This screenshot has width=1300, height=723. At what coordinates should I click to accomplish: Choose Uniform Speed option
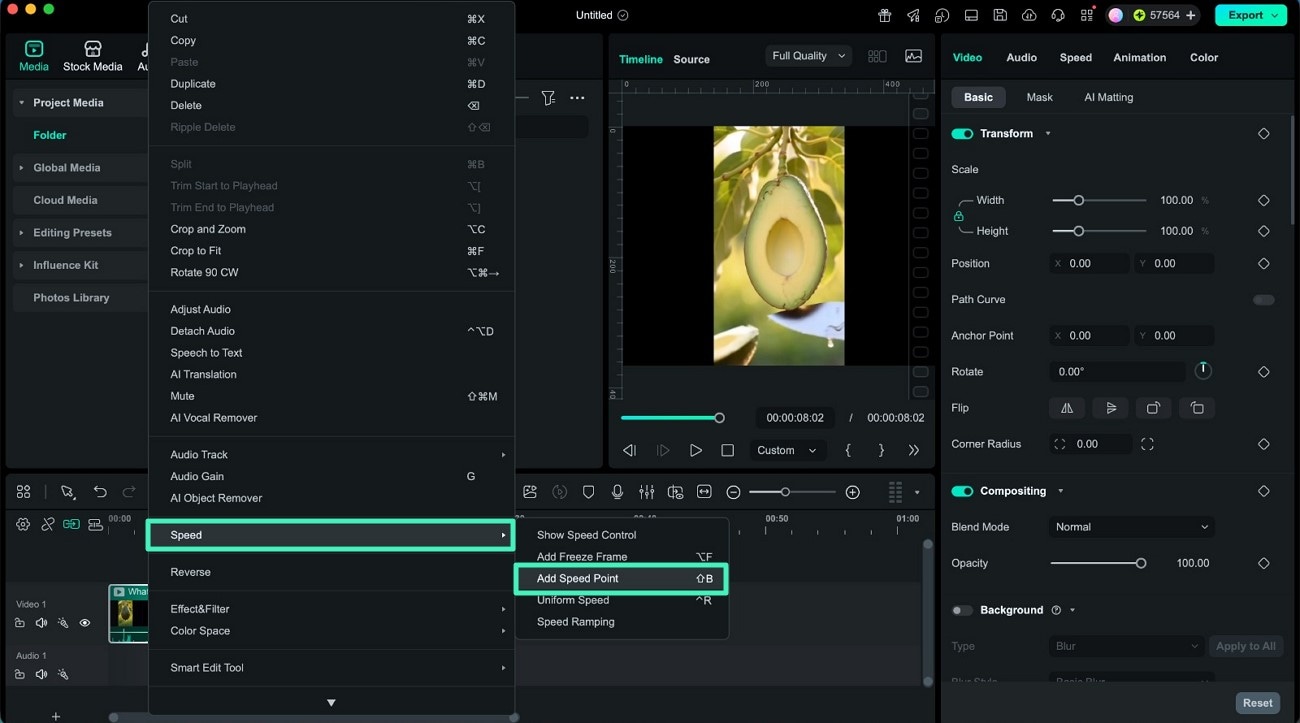coord(622,600)
